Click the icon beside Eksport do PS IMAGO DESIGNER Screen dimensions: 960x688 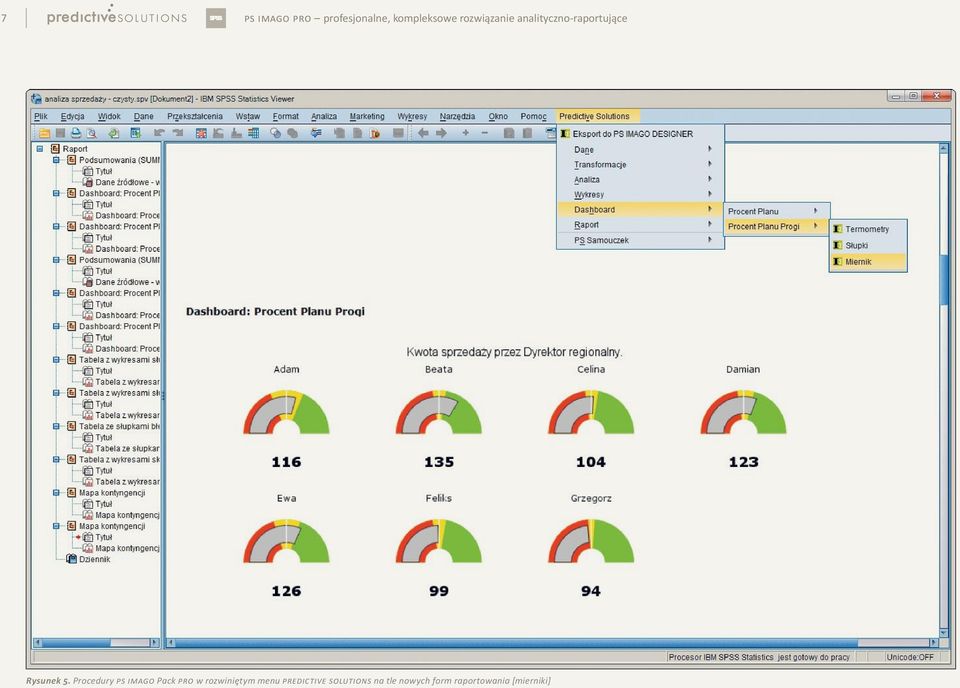(x=565, y=133)
